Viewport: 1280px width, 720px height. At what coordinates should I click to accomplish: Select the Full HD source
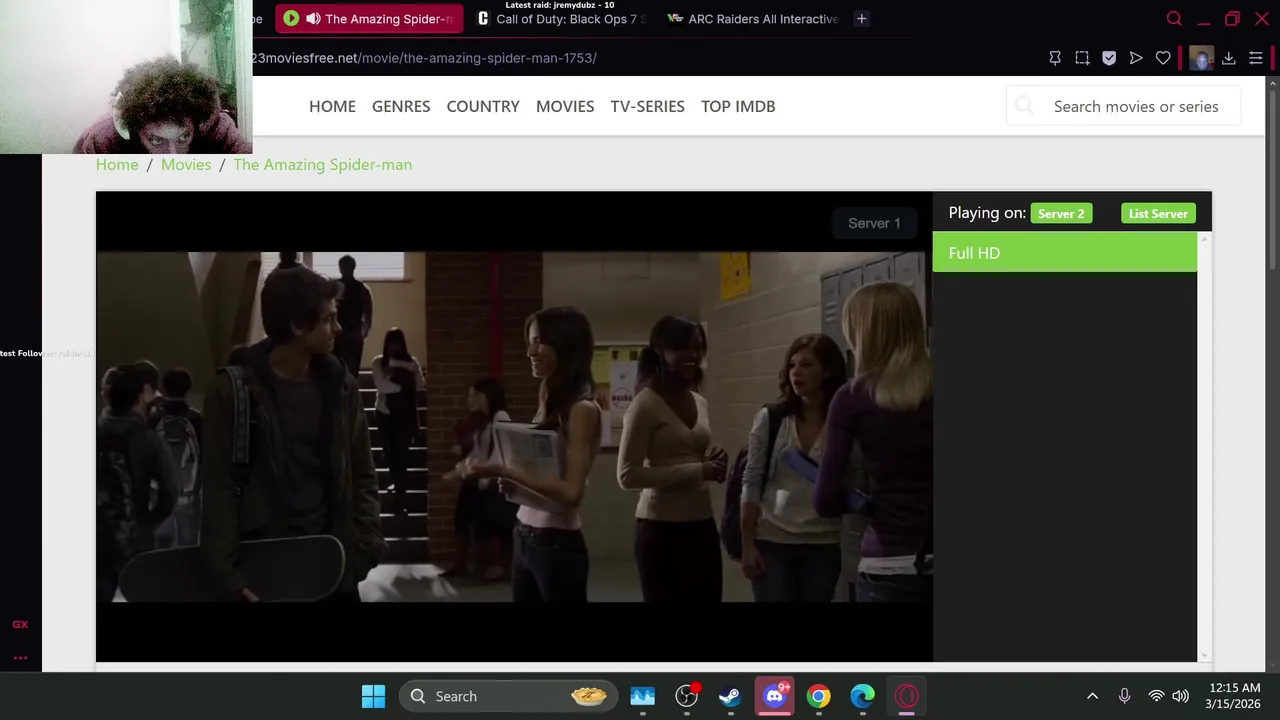pyautogui.click(x=1064, y=253)
